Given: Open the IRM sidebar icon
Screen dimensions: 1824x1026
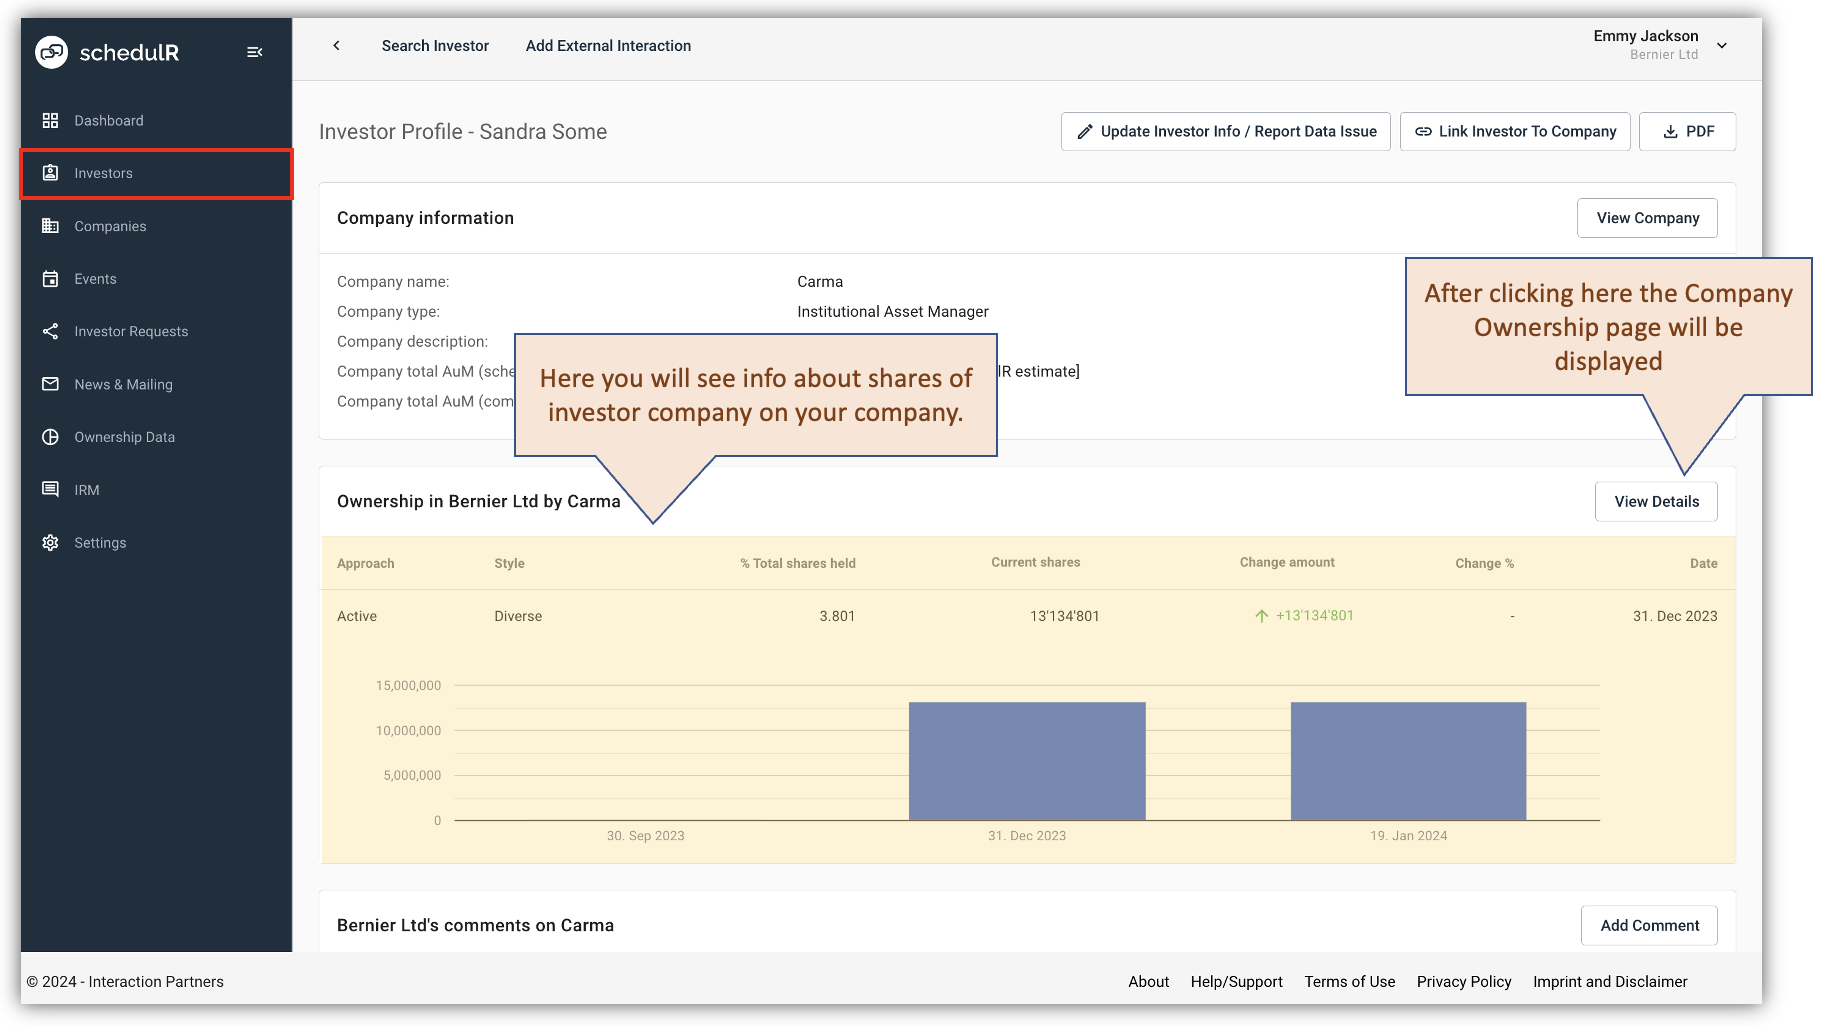Looking at the screenshot, I should point(50,489).
